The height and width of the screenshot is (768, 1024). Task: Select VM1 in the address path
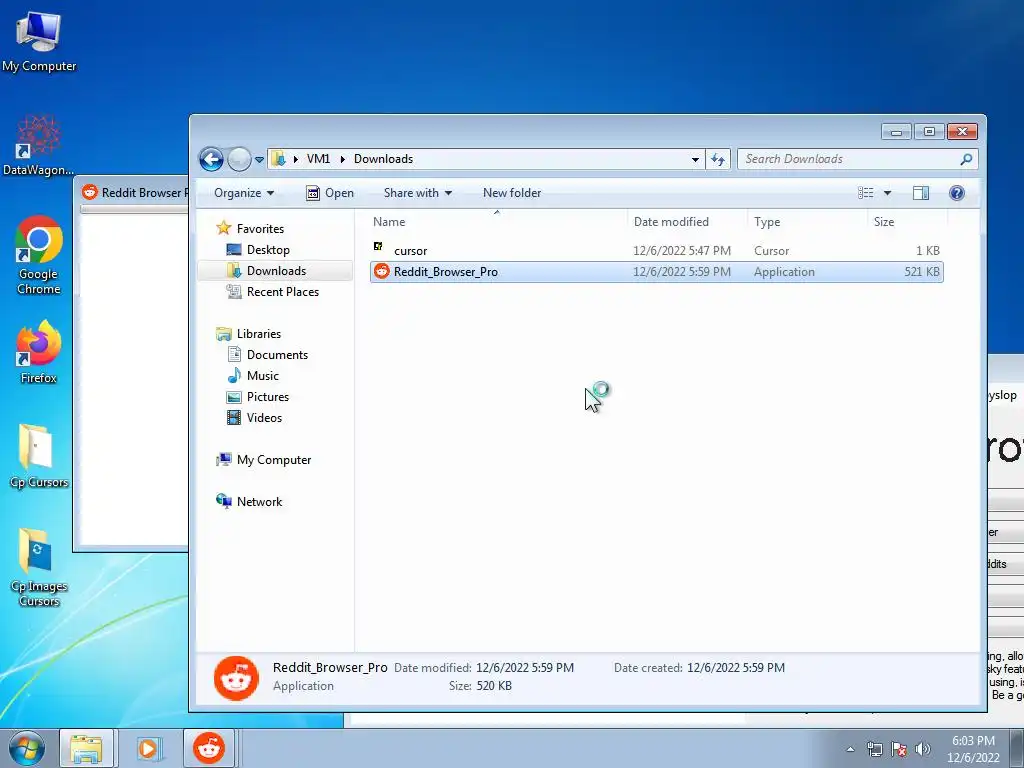(x=318, y=159)
